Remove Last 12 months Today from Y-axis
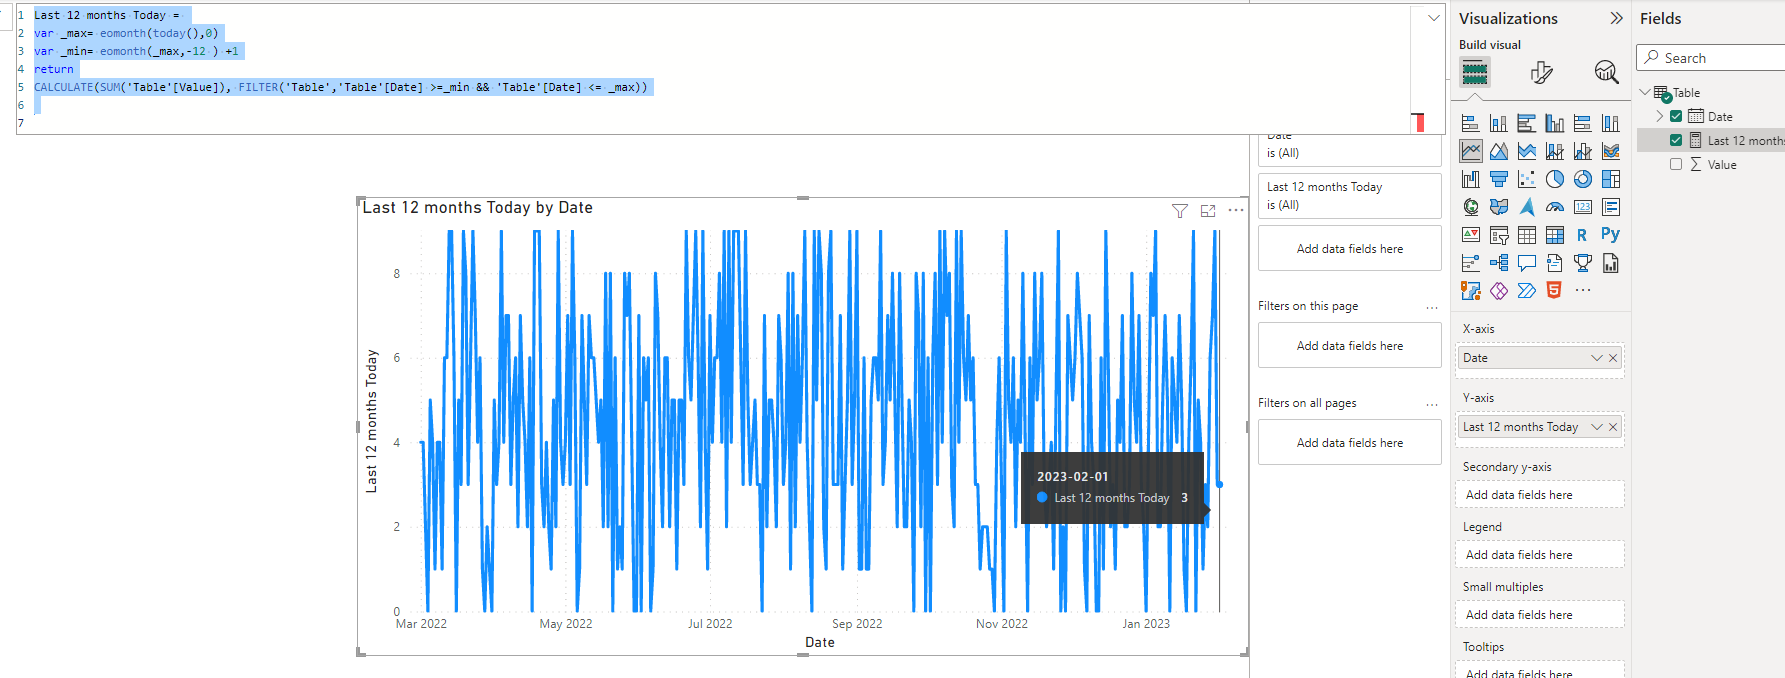This screenshot has width=1785, height=678. coord(1613,427)
